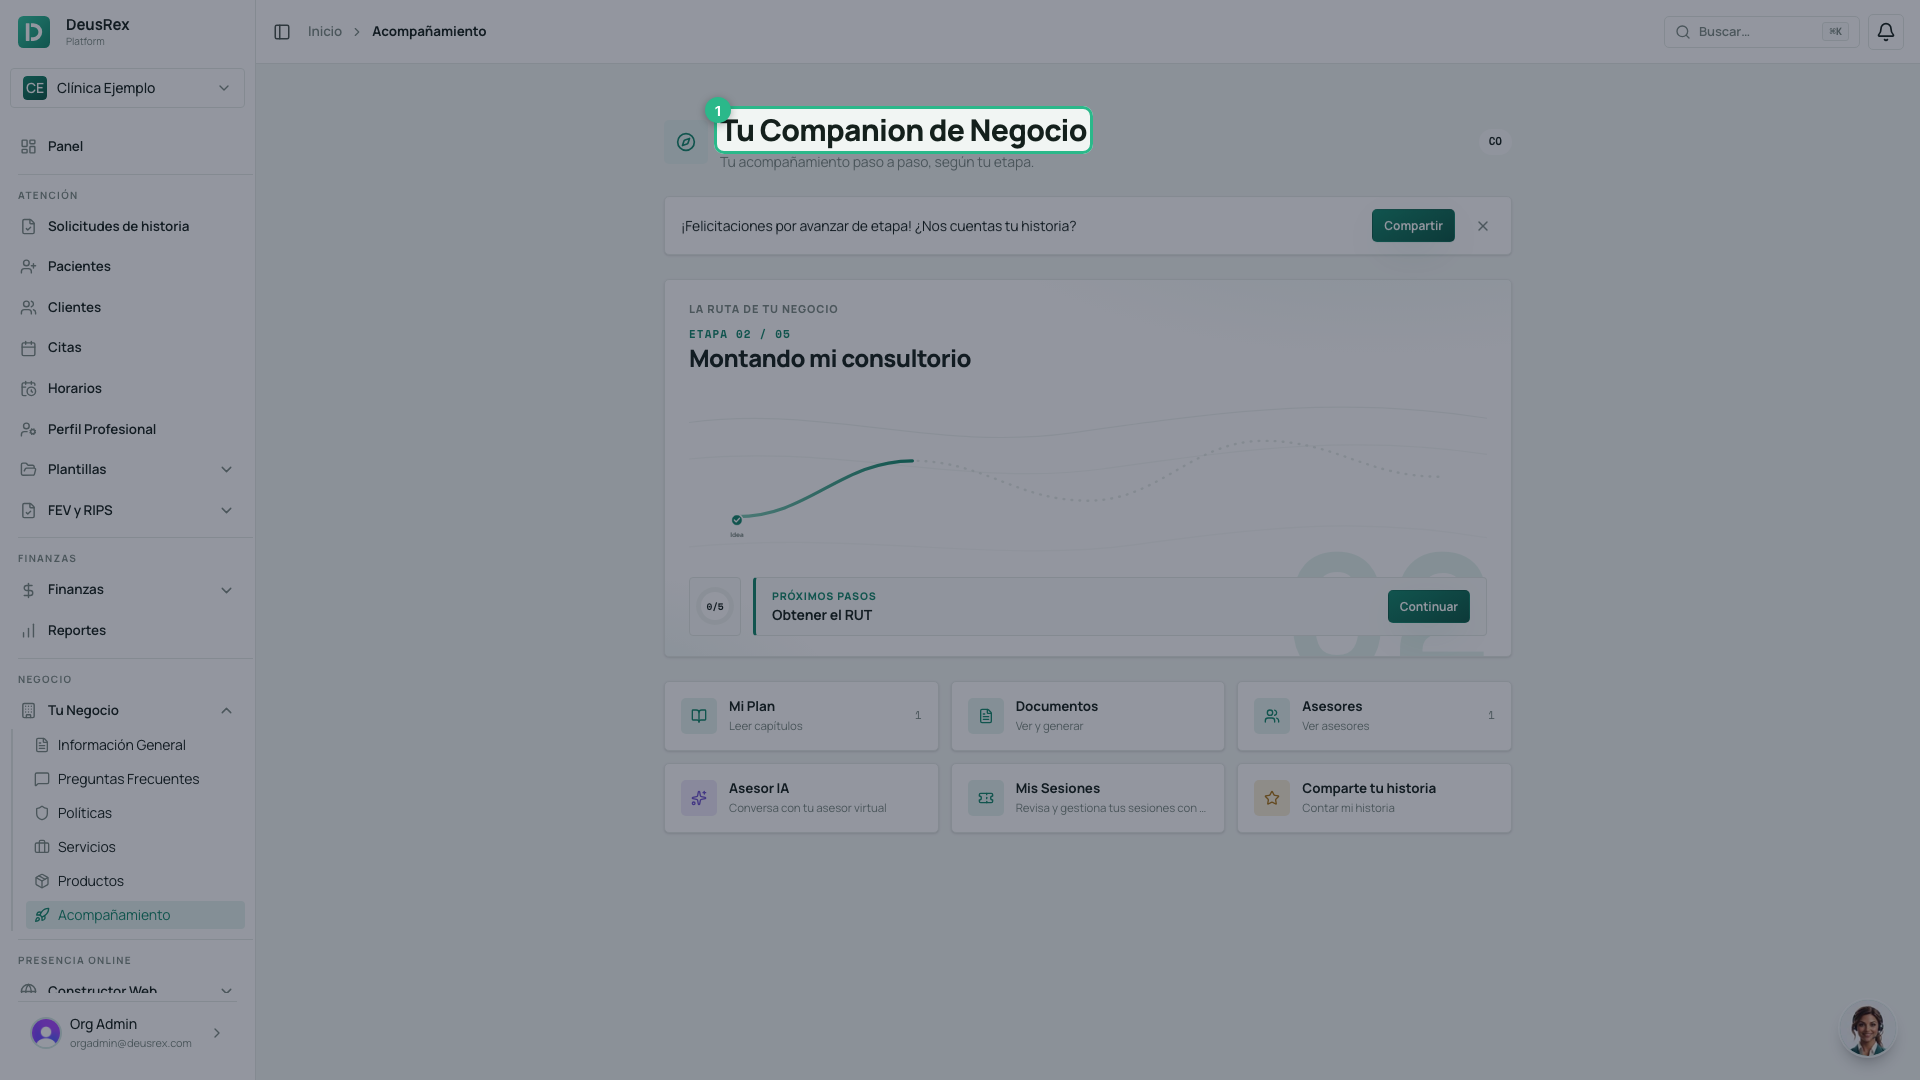The image size is (1920, 1080).
Task: Click the Documentos file icon
Action: [986, 716]
